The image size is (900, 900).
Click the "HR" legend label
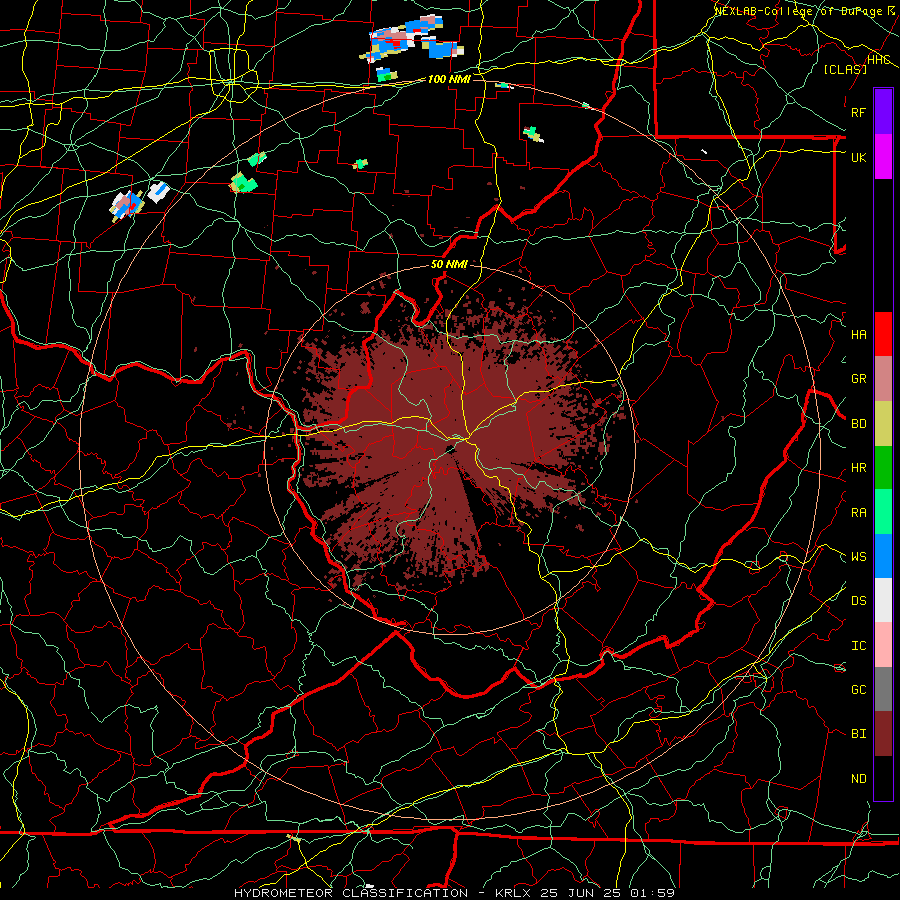[859, 468]
